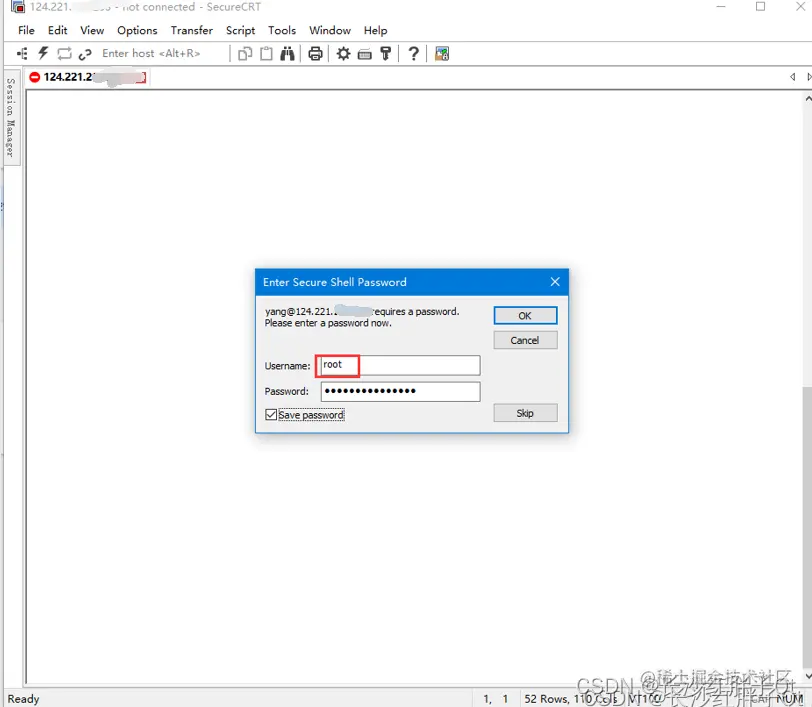This screenshot has width=812, height=707.
Task: Open the Session Manager side tab
Action: (11, 118)
